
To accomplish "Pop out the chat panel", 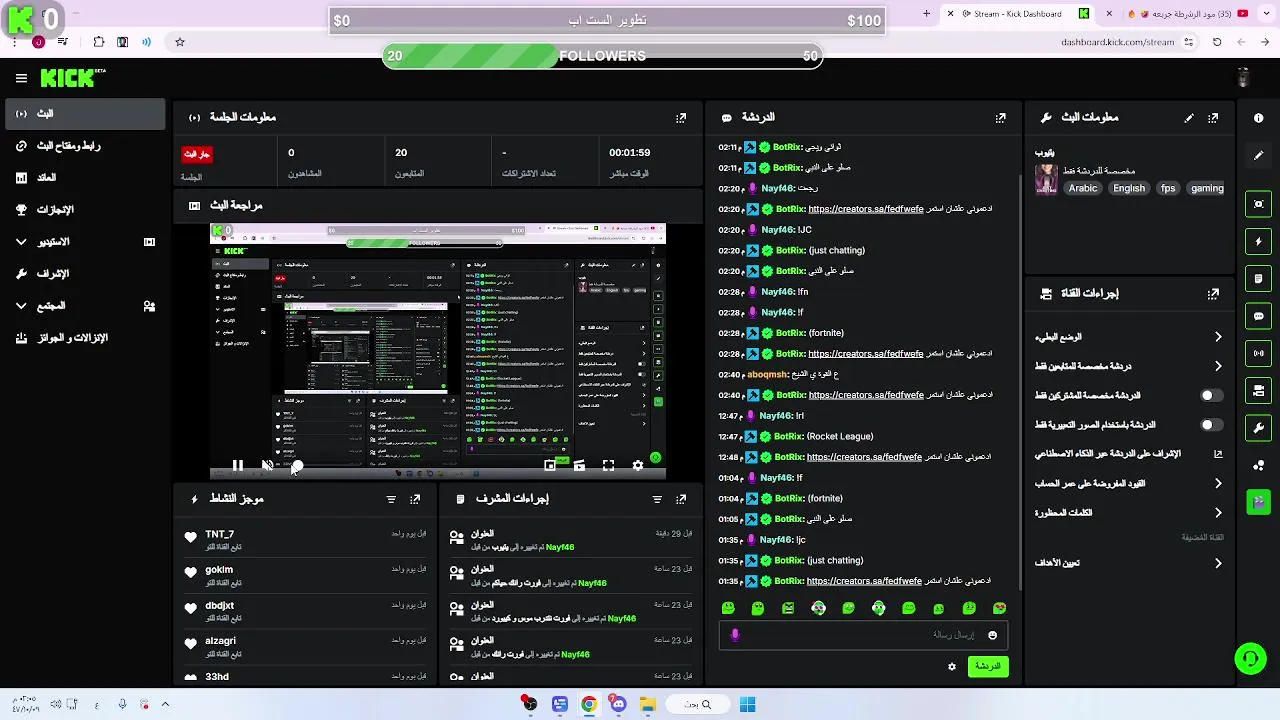I will pyautogui.click(x=1000, y=117).
